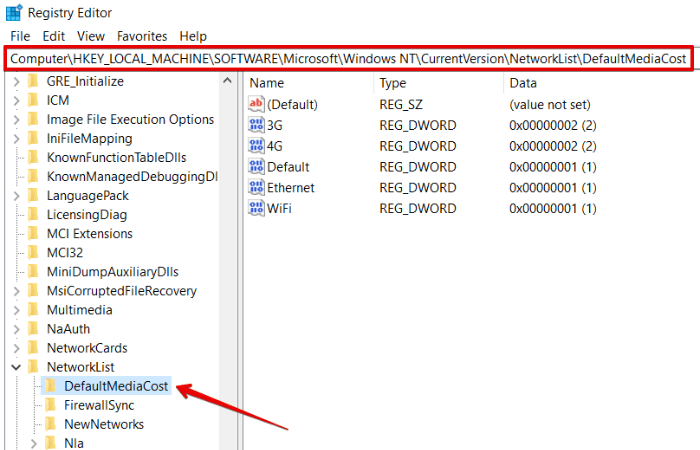700x450 pixels.
Task: Select the Default DWORD value entry
Action: [288, 167]
